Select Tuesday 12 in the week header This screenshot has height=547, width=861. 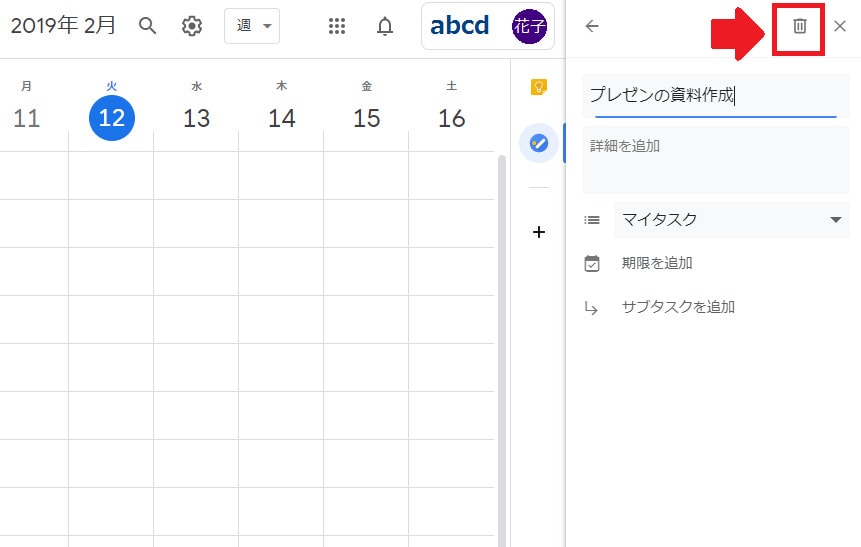[112, 118]
